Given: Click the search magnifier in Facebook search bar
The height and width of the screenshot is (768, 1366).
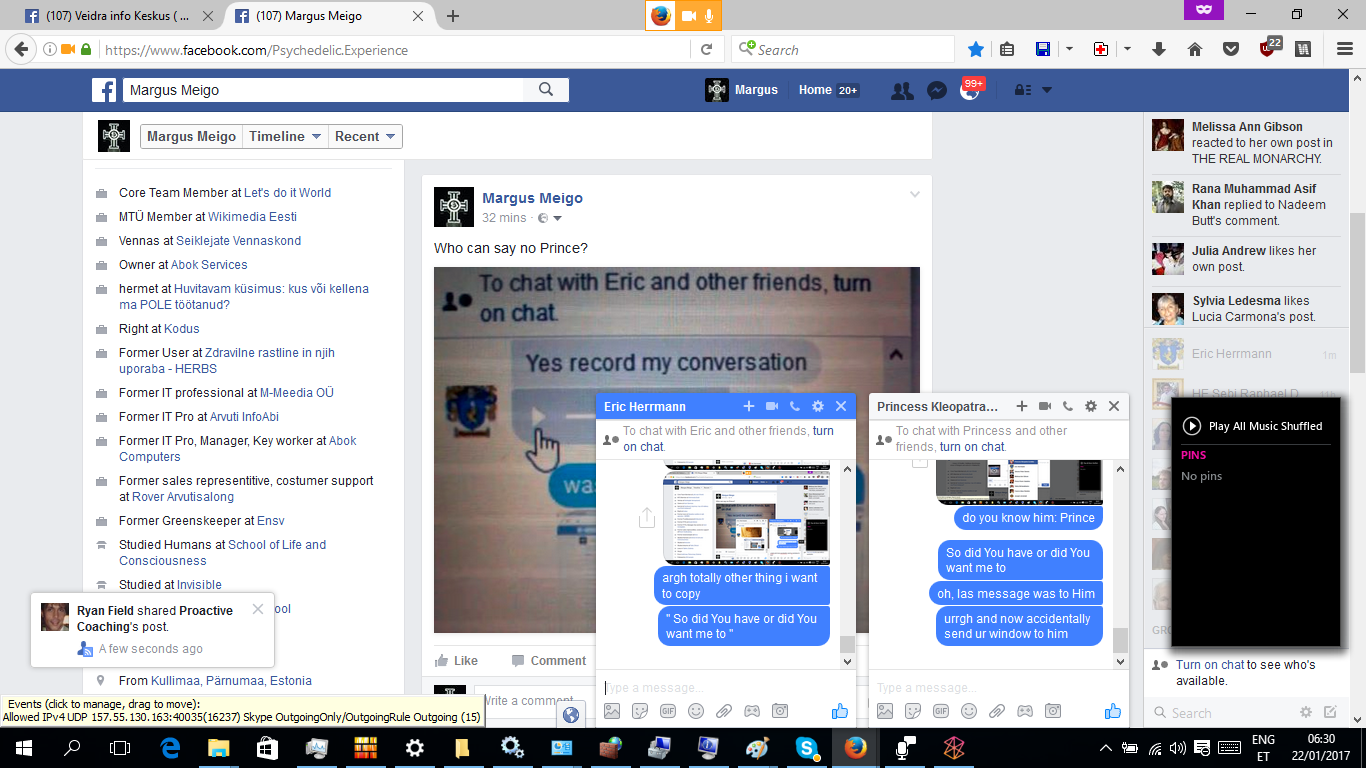Looking at the screenshot, I should (546, 90).
